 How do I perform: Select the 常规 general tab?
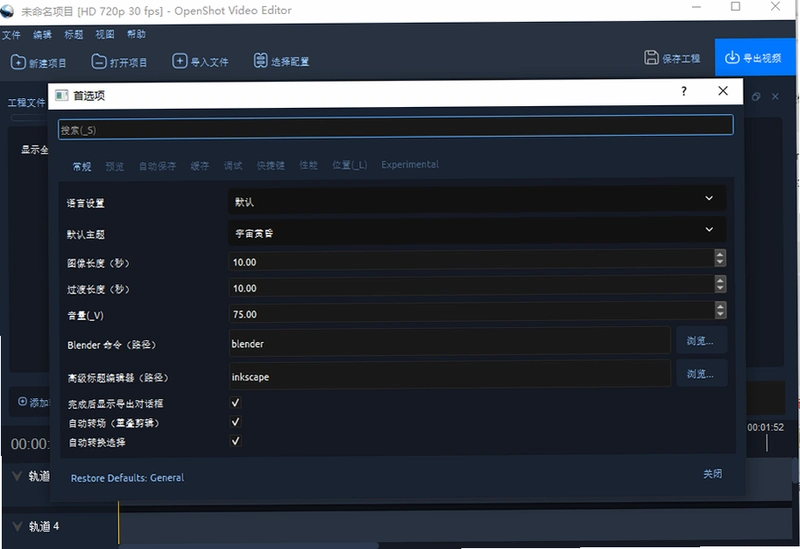click(82, 167)
